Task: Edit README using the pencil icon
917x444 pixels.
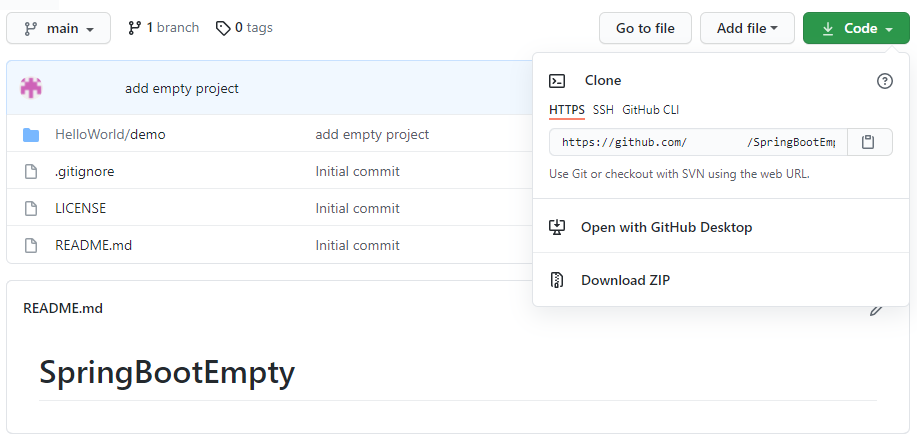Action: point(875,310)
